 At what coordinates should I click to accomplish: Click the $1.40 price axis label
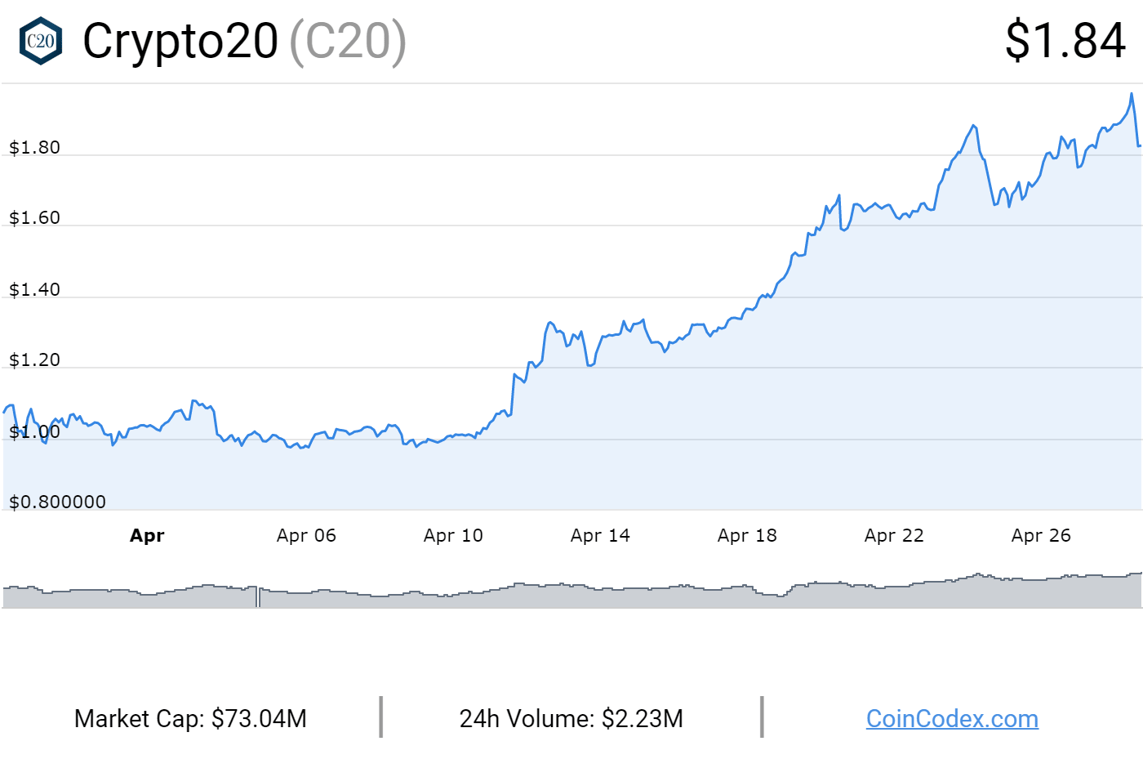pyautogui.click(x=35, y=290)
